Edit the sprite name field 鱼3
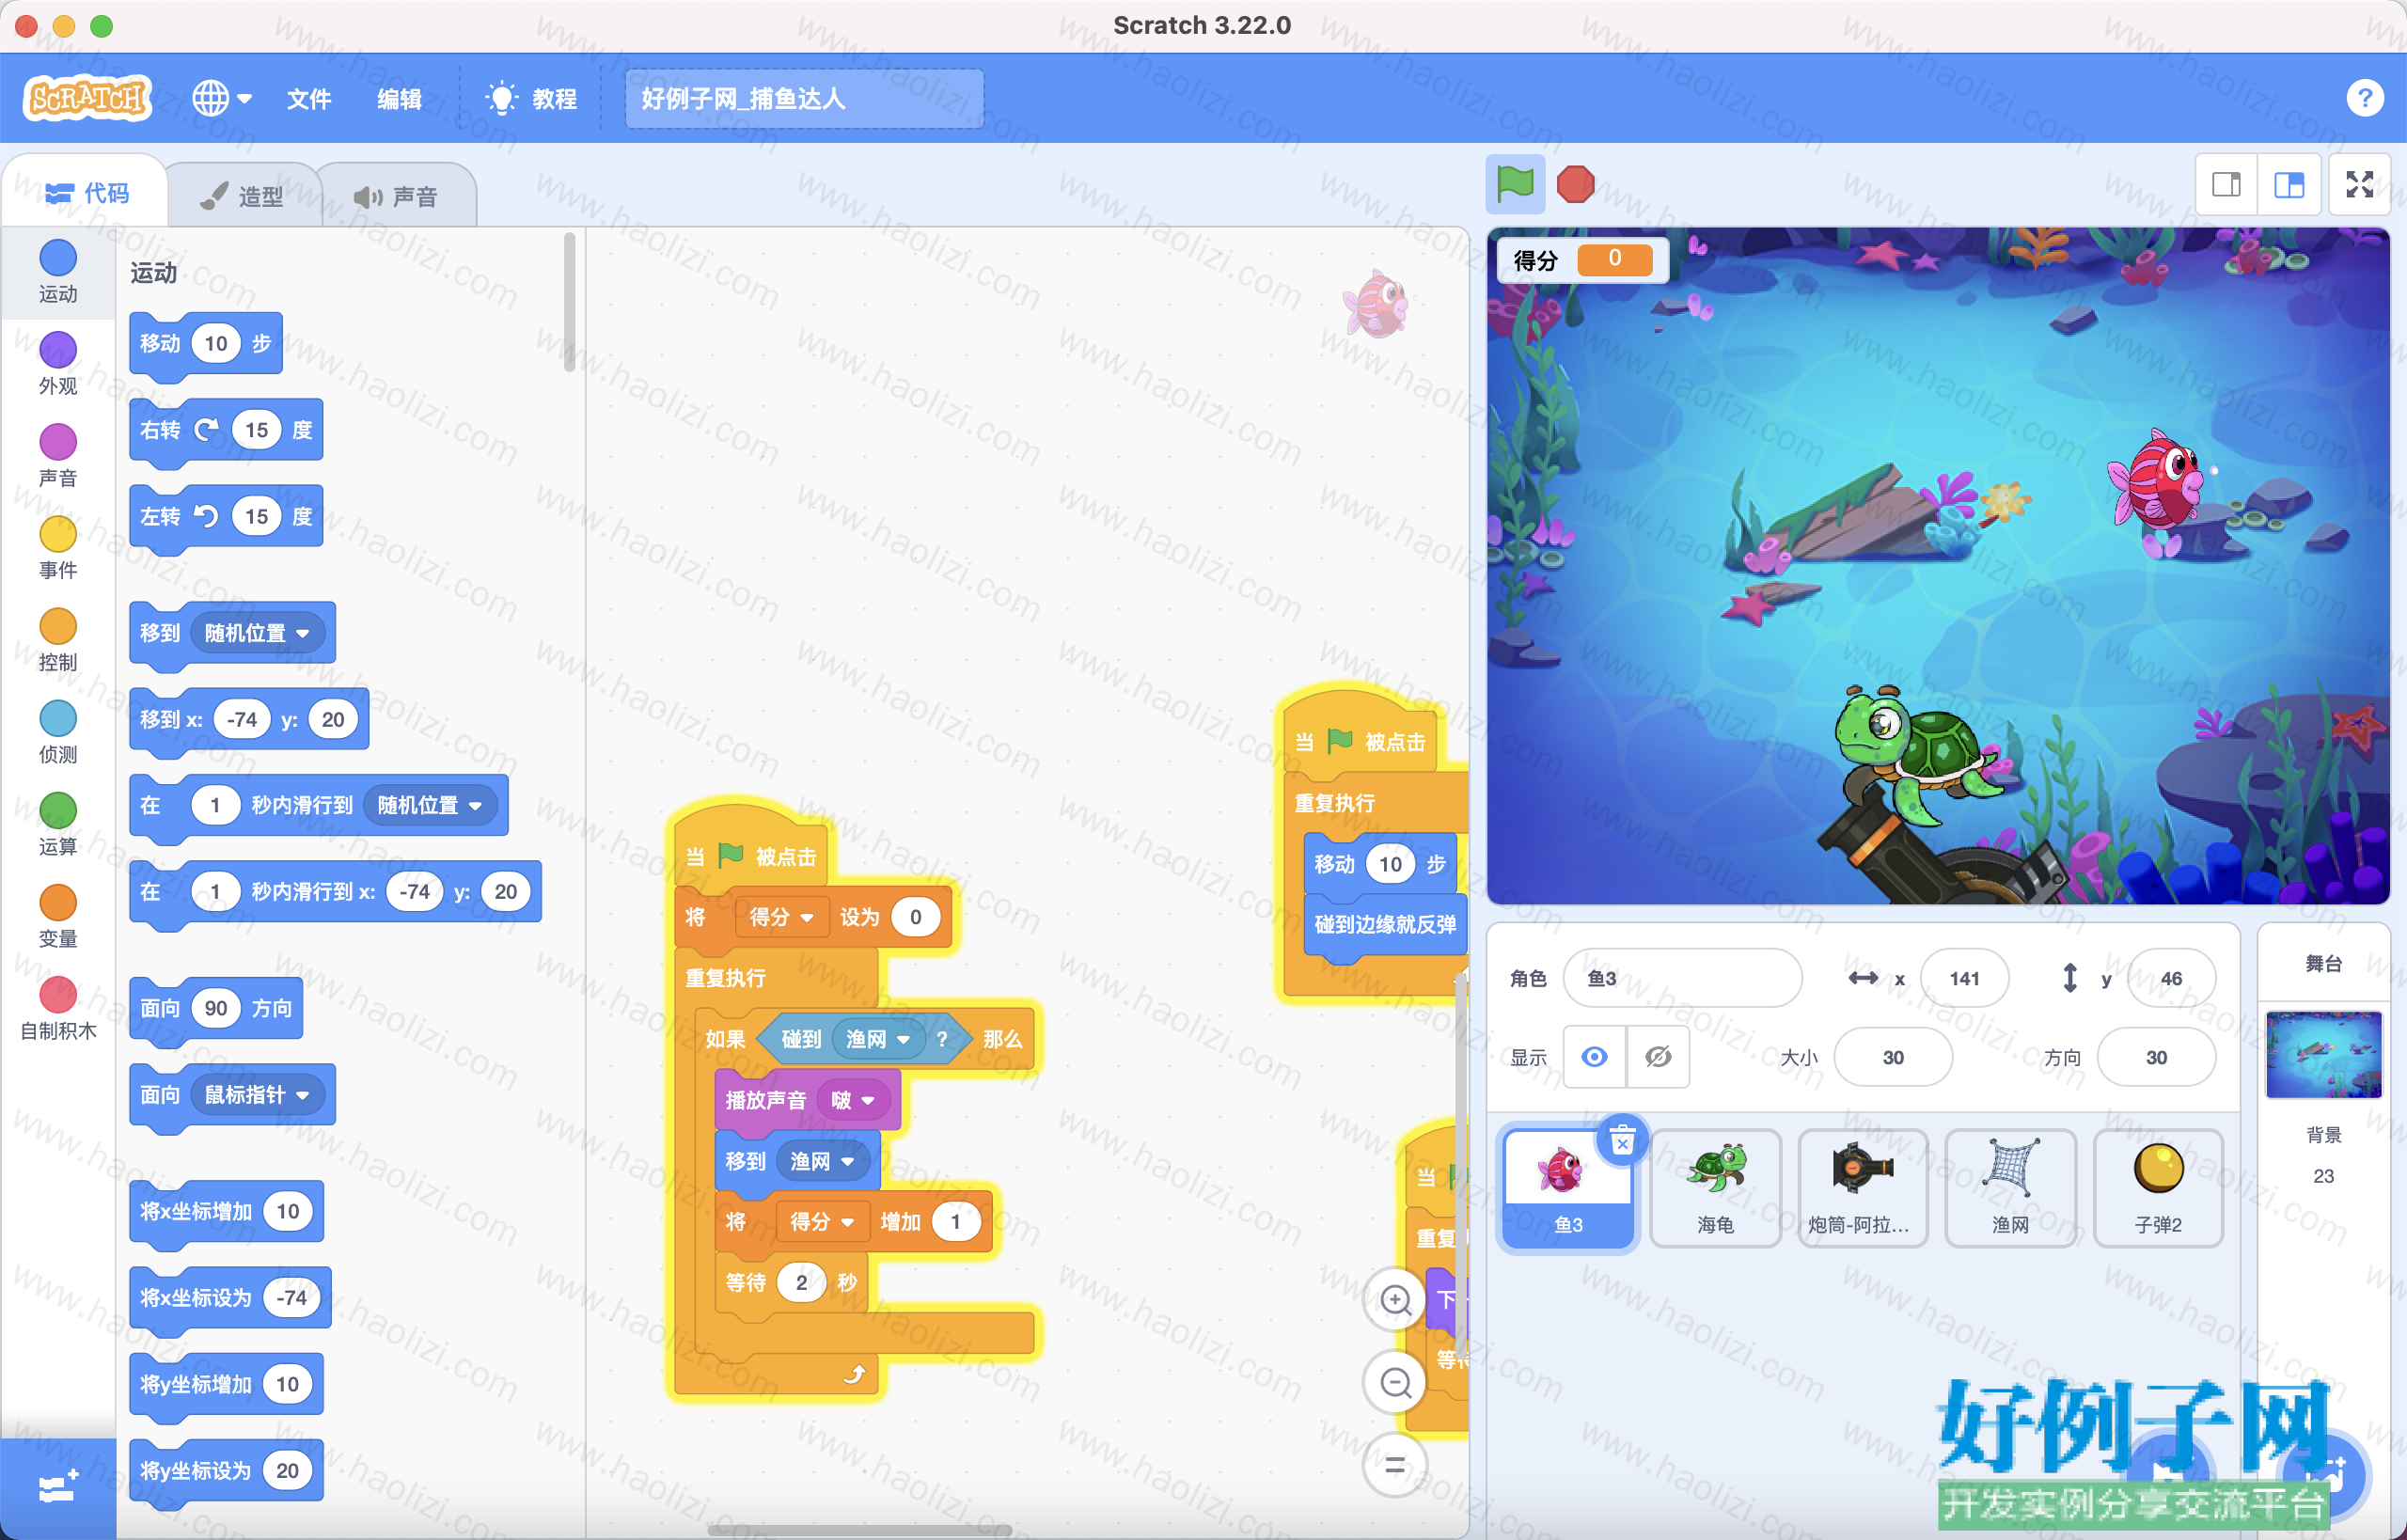 [1682, 977]
